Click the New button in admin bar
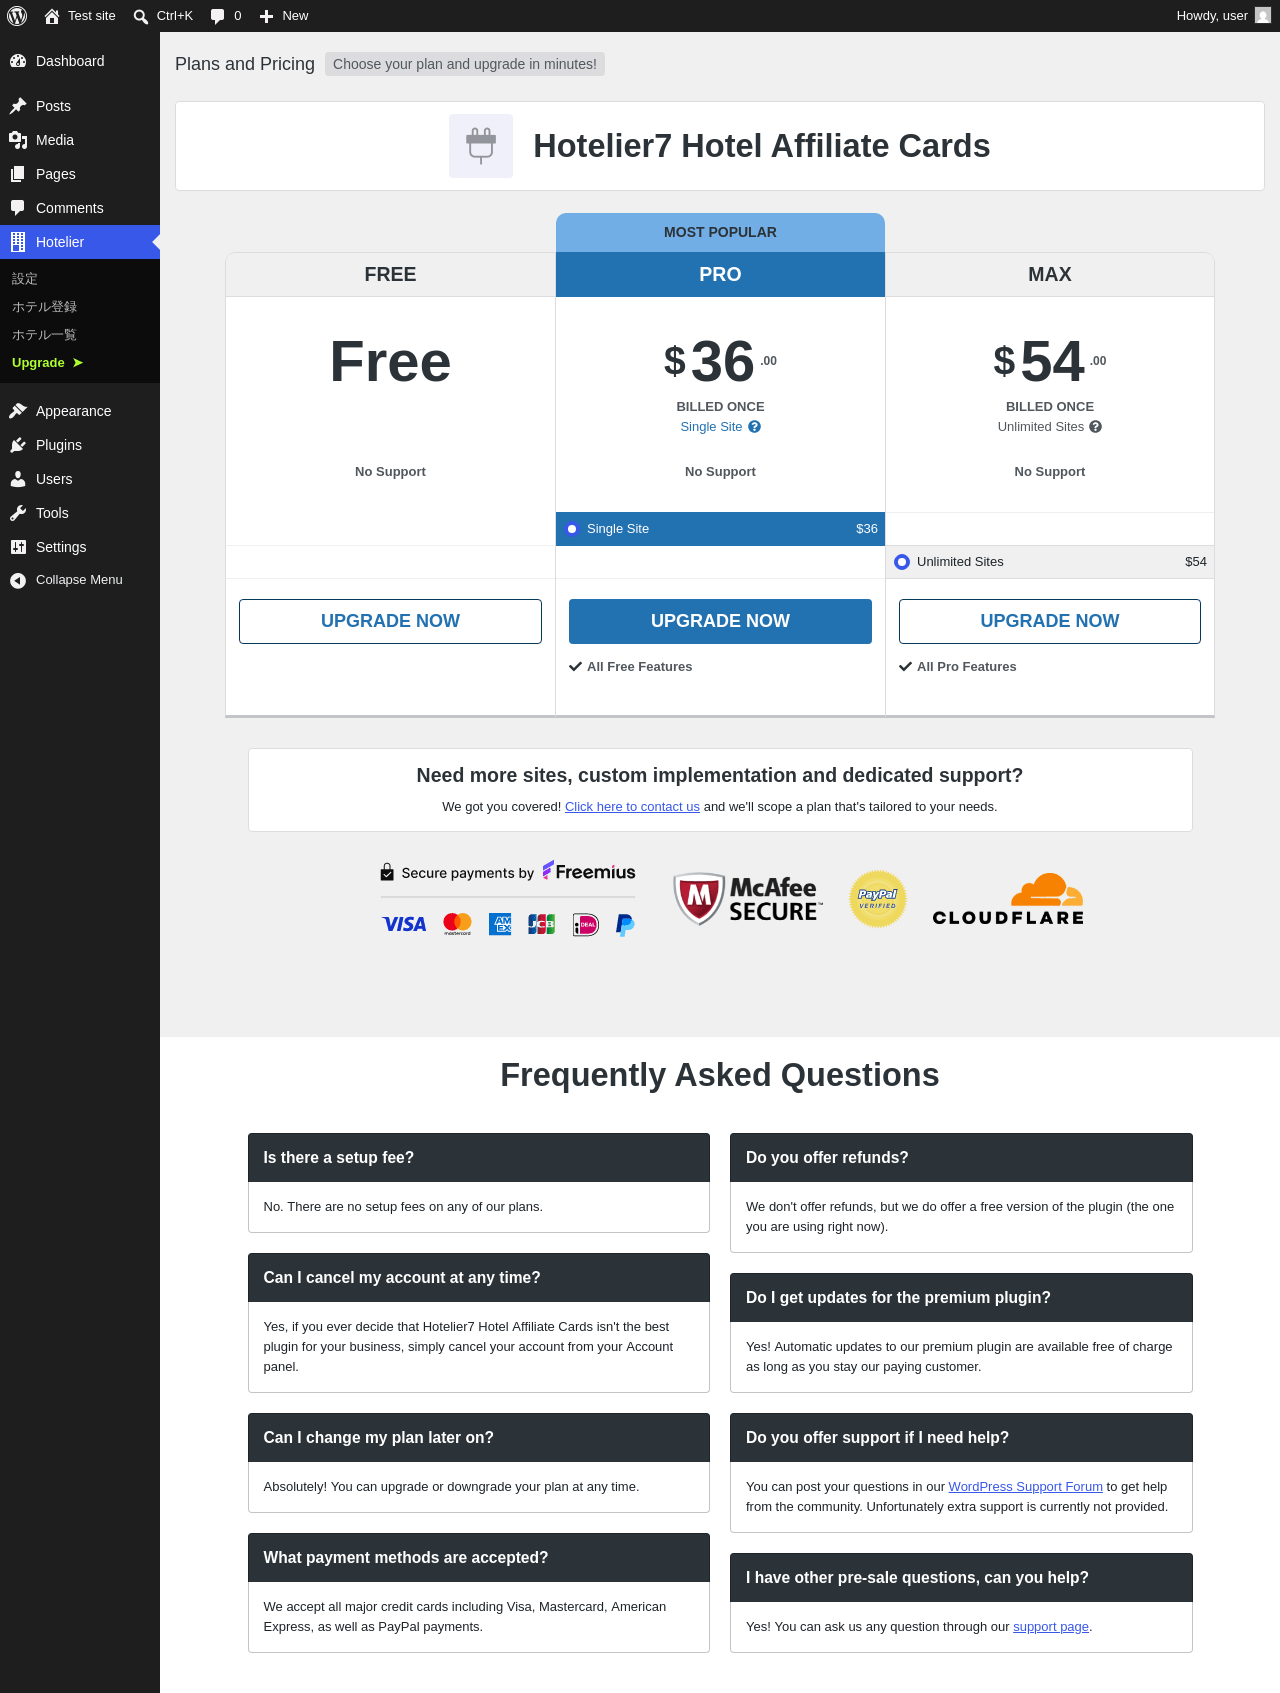 click(x=284, y=16)
